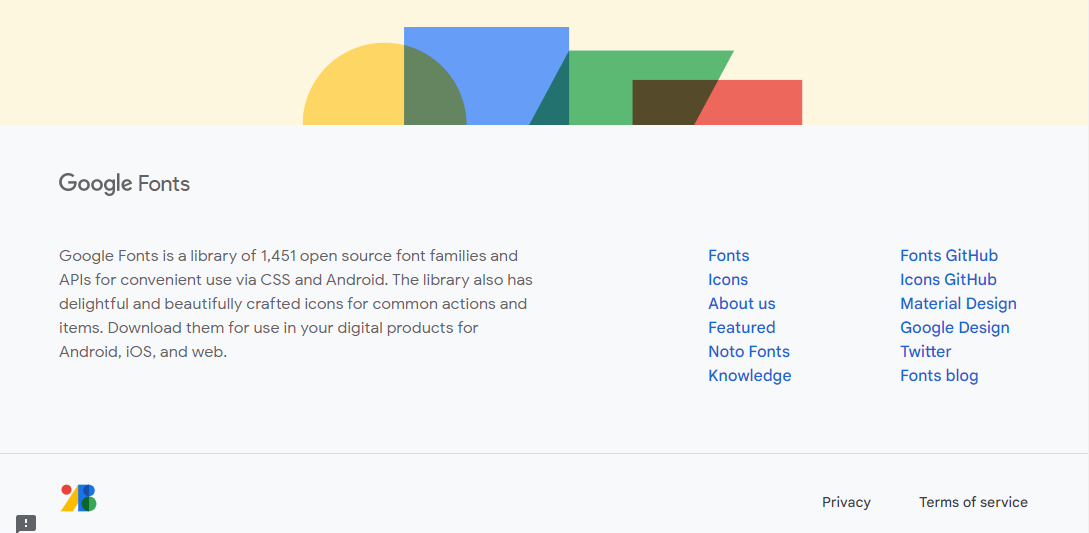Open the feedback exclamation icon
The height and width of the screenshot is (533, 1089).
(26, 524)
